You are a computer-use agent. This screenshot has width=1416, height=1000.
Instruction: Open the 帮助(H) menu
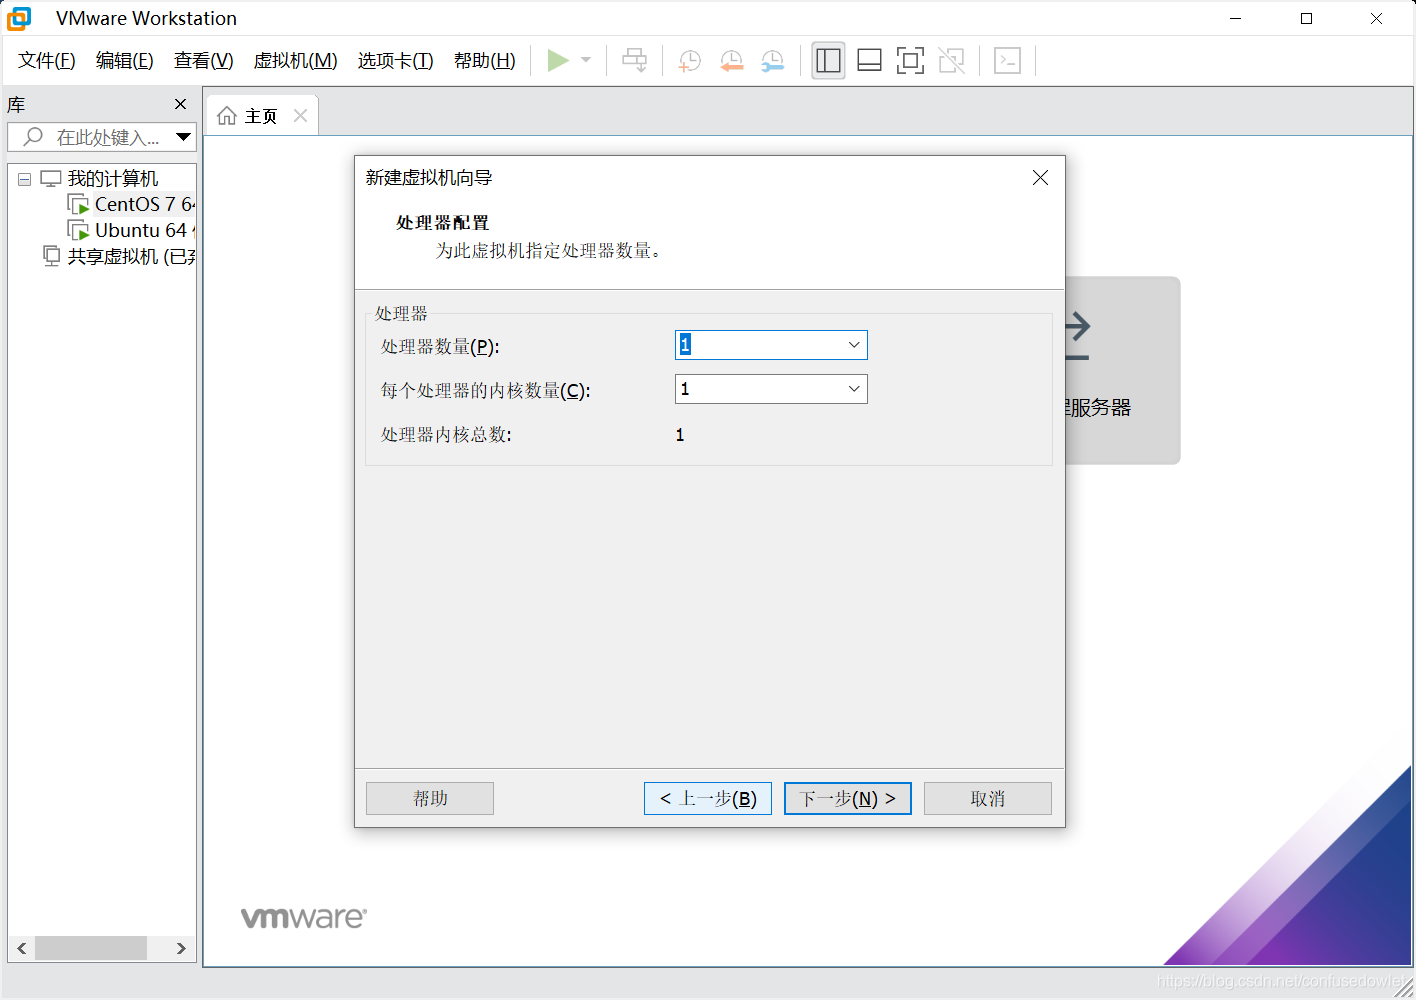(484, 61)
